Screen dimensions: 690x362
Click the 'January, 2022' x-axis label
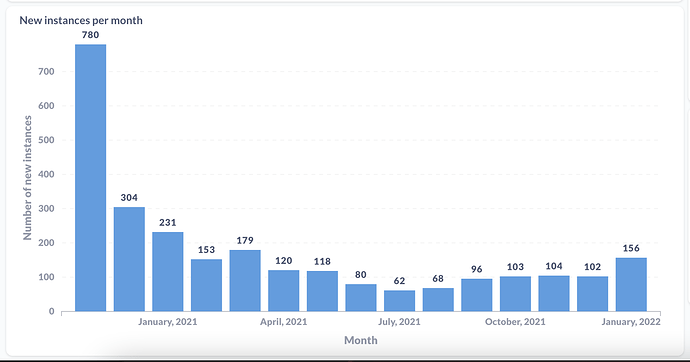(x=631, y=322)
